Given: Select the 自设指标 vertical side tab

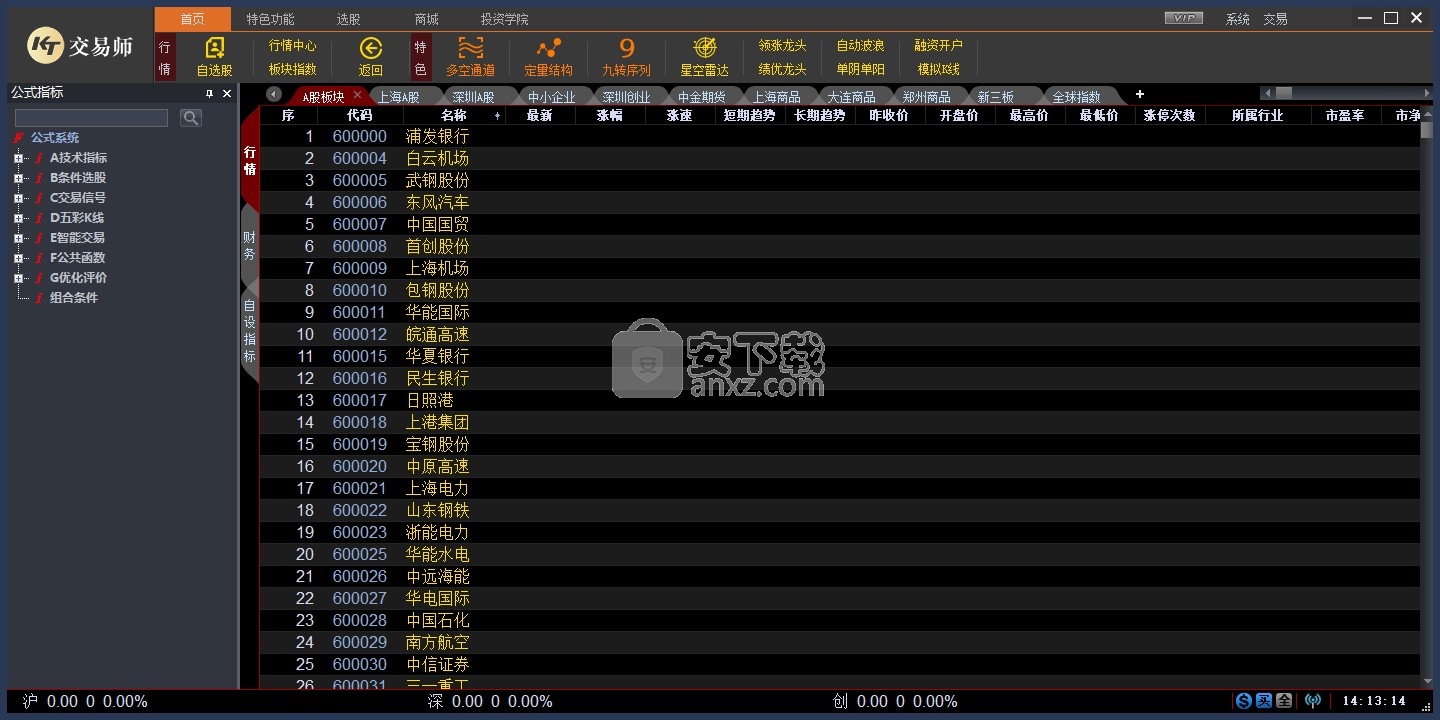Looking at the screenshot, I should (x=249, y=331).
